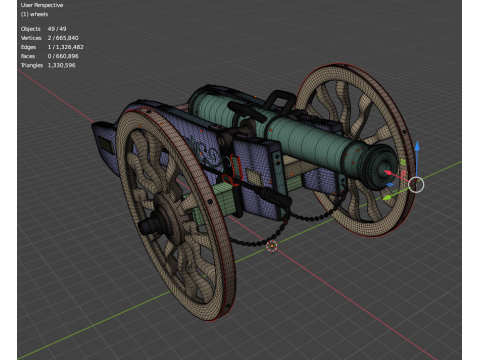Click the Objects 49 / 49 statistic
The width and height of the screenshot is (480, 360).
44,29
